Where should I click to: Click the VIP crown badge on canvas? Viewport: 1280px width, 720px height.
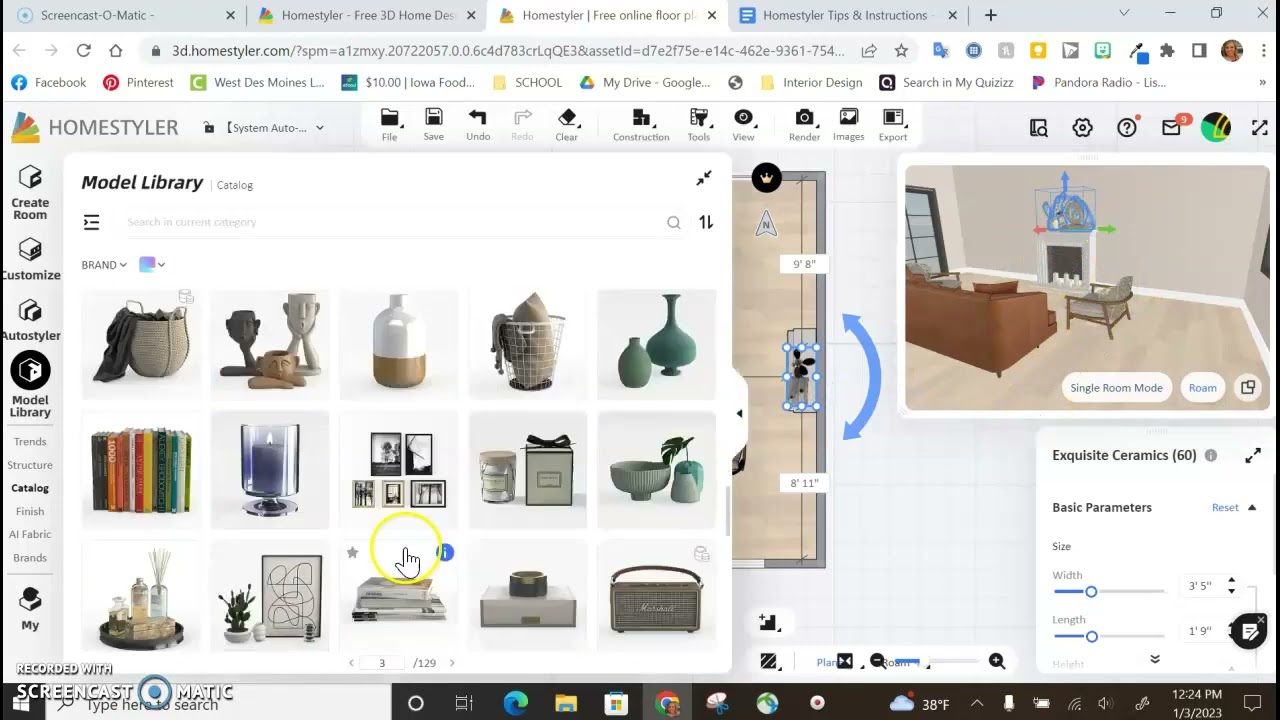click(x=767, y=178)
